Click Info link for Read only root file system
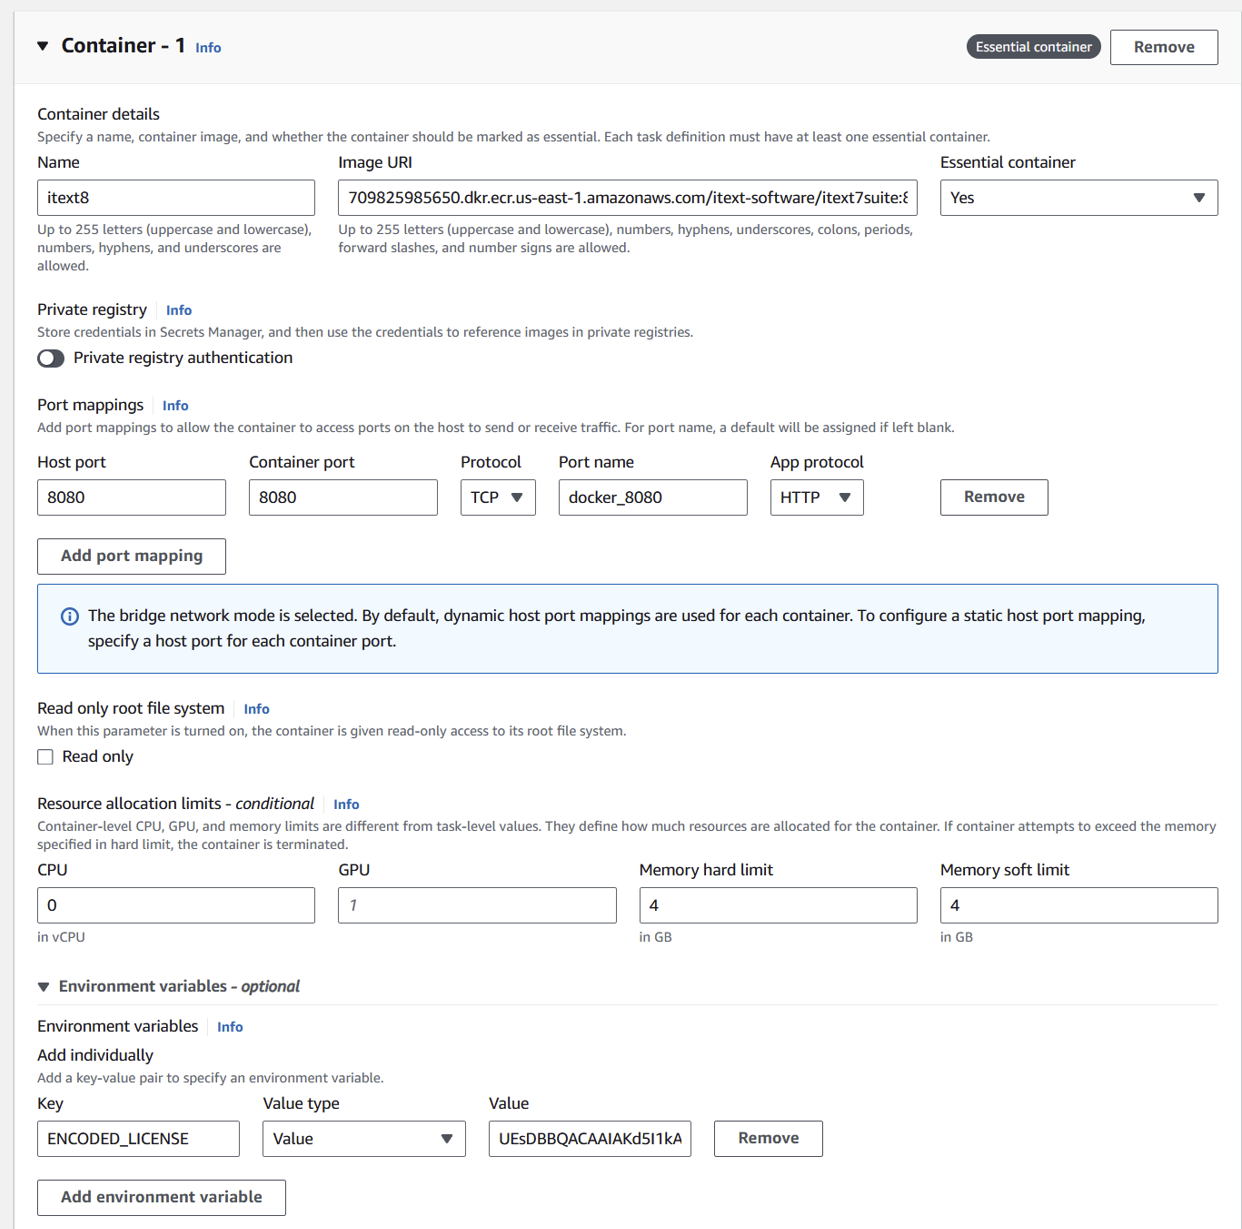The height and width of the screenshot is (1229, 1242). click(256, 709)
